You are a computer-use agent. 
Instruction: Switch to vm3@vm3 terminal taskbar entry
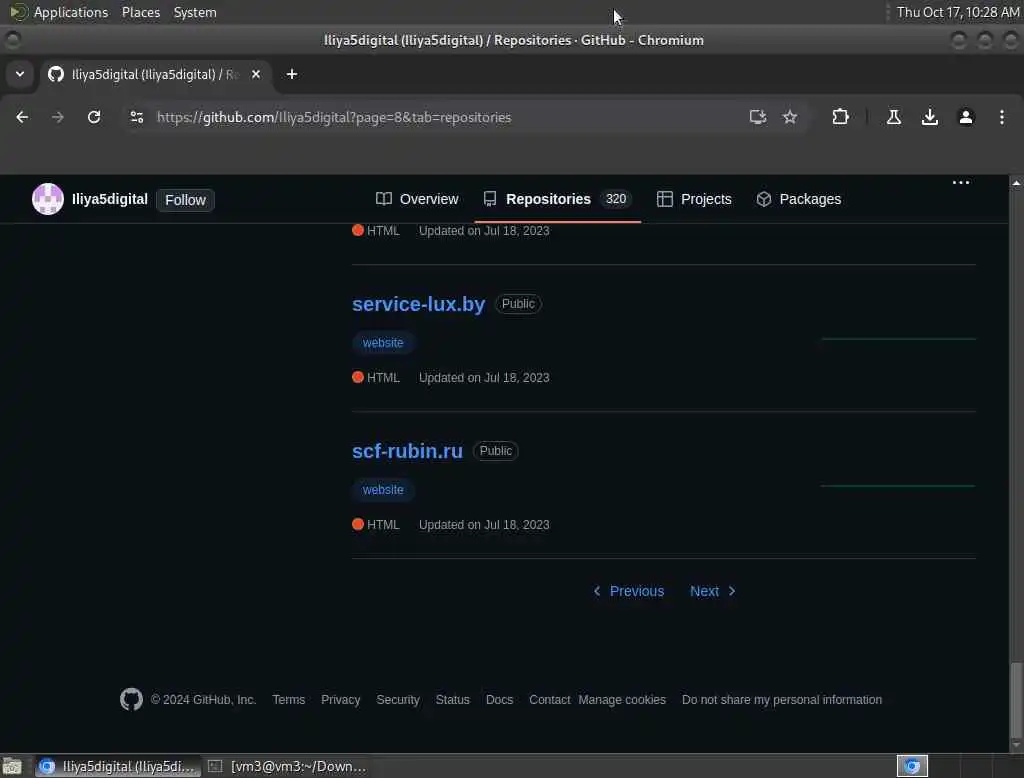(287, 766)
